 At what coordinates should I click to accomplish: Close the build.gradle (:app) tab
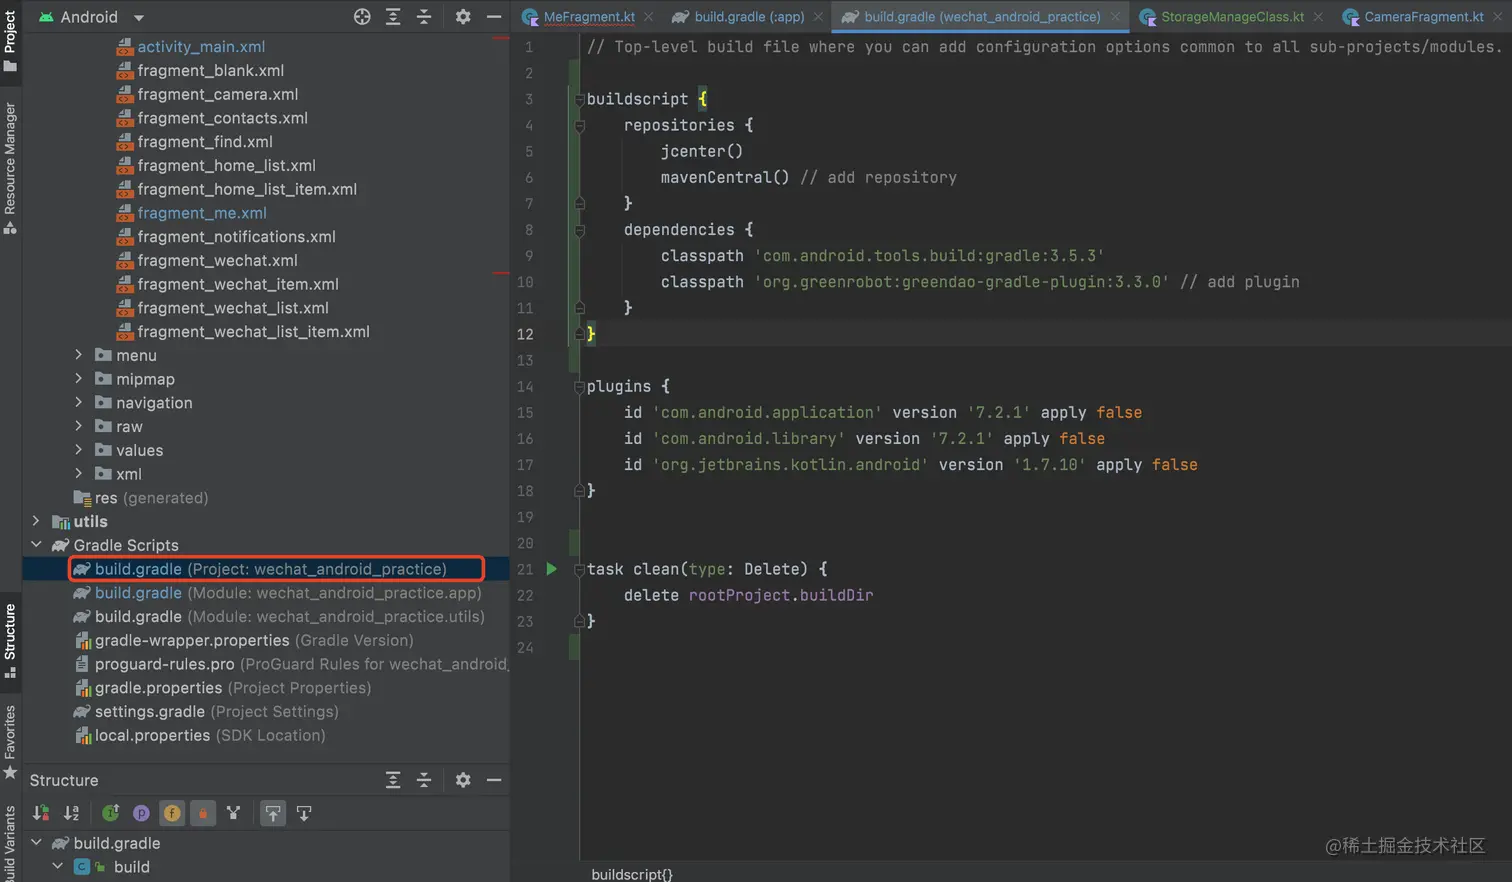[x=818, y=17]
